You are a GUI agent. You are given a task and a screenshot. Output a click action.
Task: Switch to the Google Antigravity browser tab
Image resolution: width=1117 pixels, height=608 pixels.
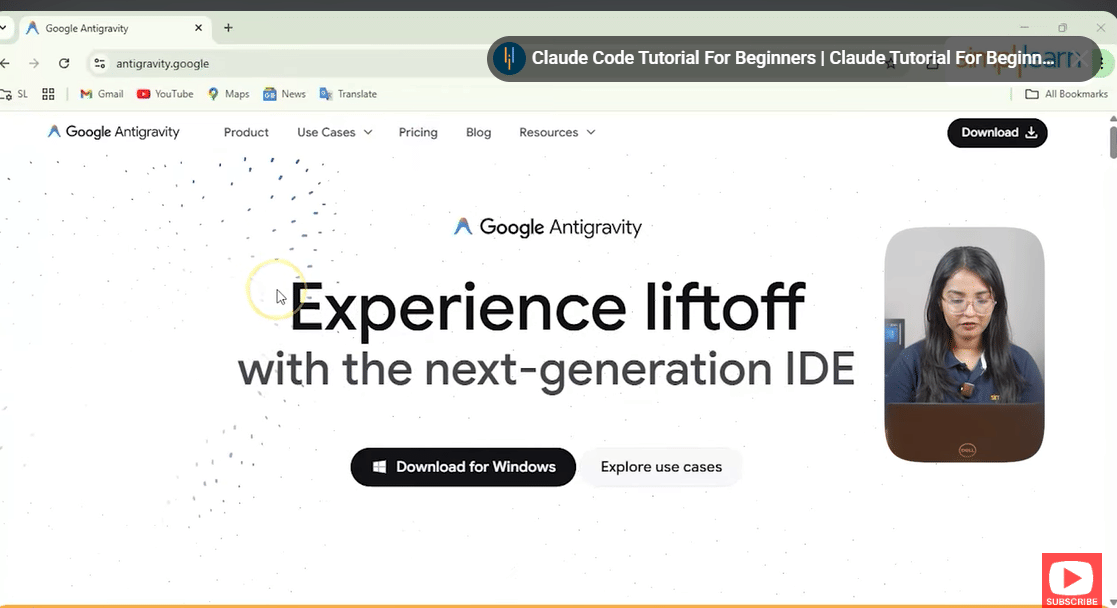(100, 28)
